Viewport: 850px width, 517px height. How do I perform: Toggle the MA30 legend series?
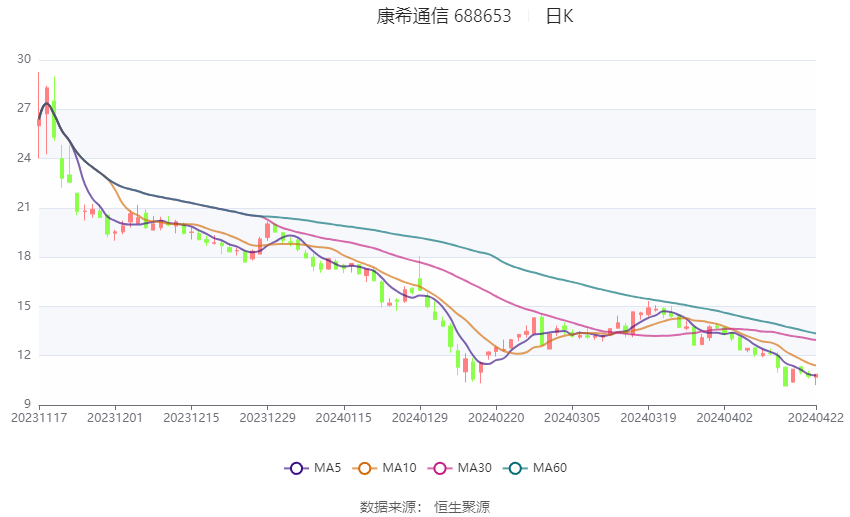(x=460, y=468)
